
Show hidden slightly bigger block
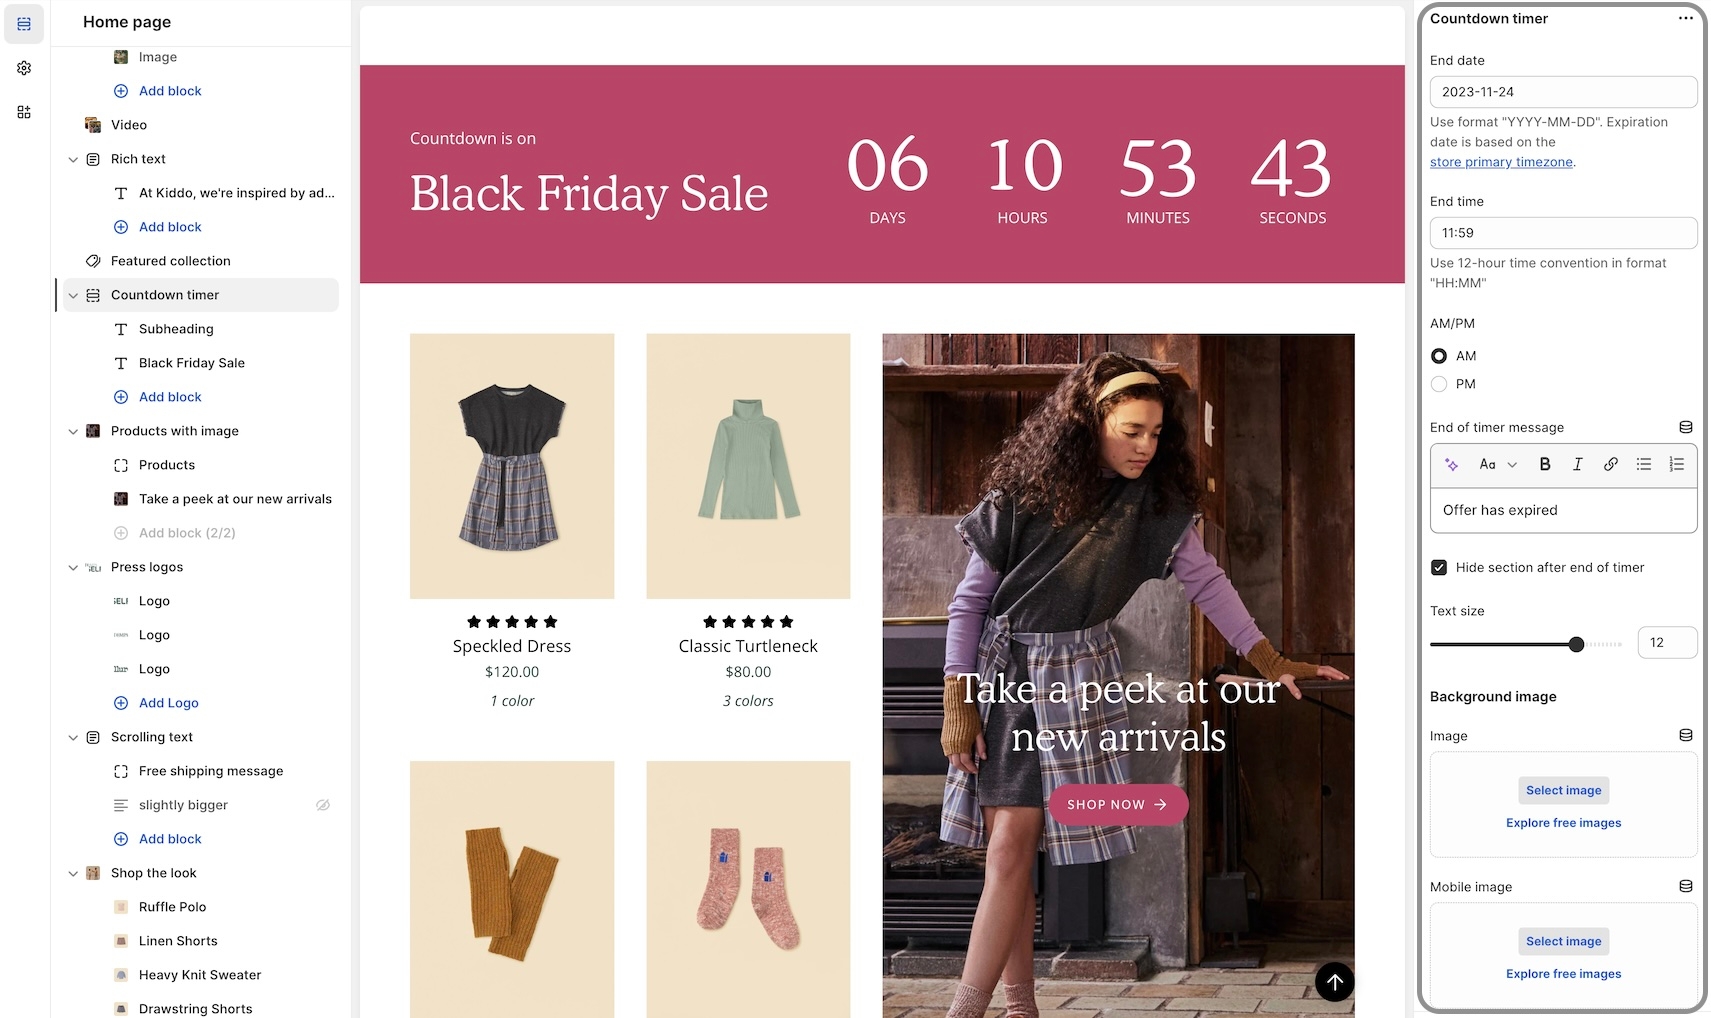click(323, 805)
